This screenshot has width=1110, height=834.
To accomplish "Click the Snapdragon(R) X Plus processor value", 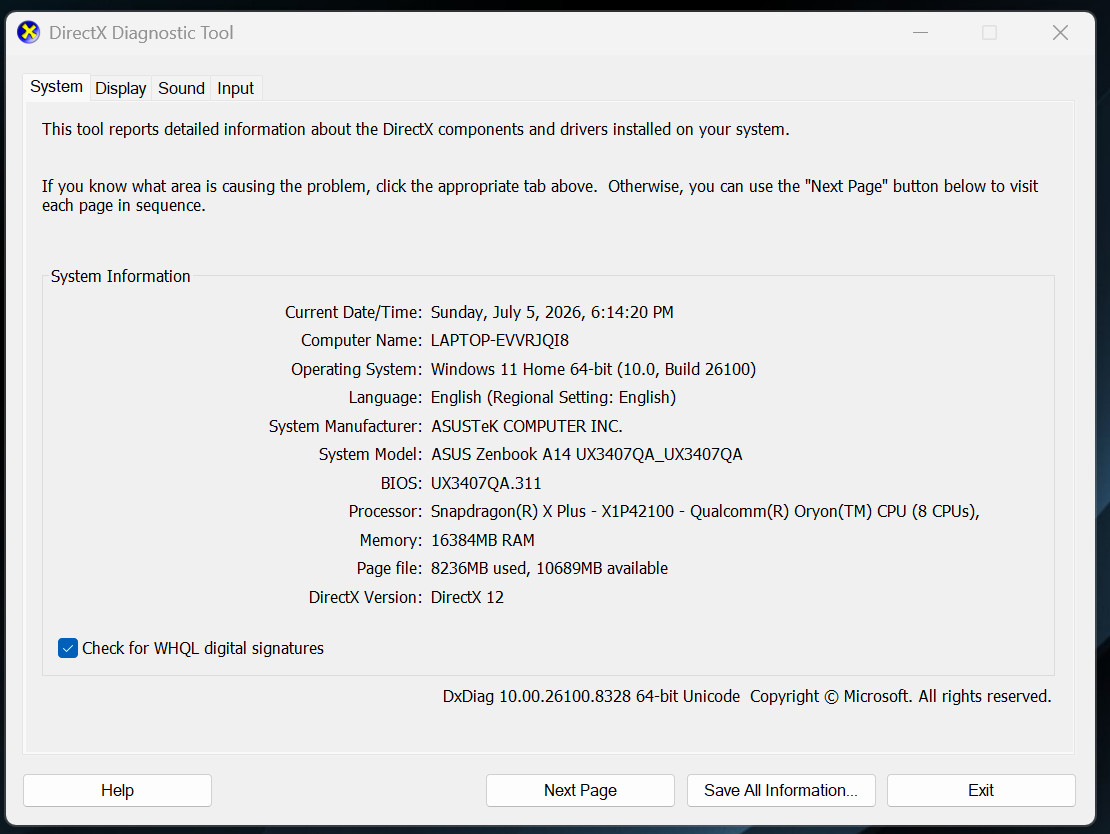I will pyautogui.click(x=705, y=512).
